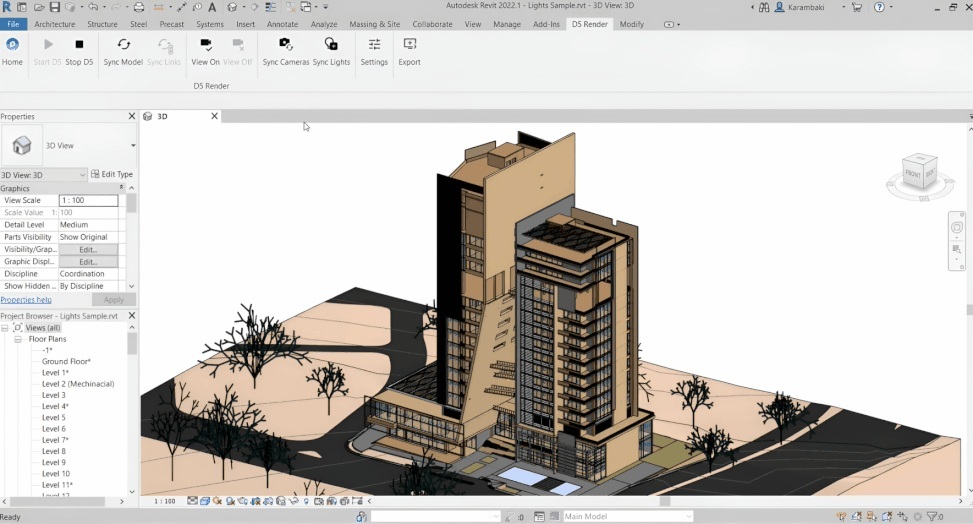Click the View Scale input field
Viewport: 973px width, 524px height.
point(88,201)
